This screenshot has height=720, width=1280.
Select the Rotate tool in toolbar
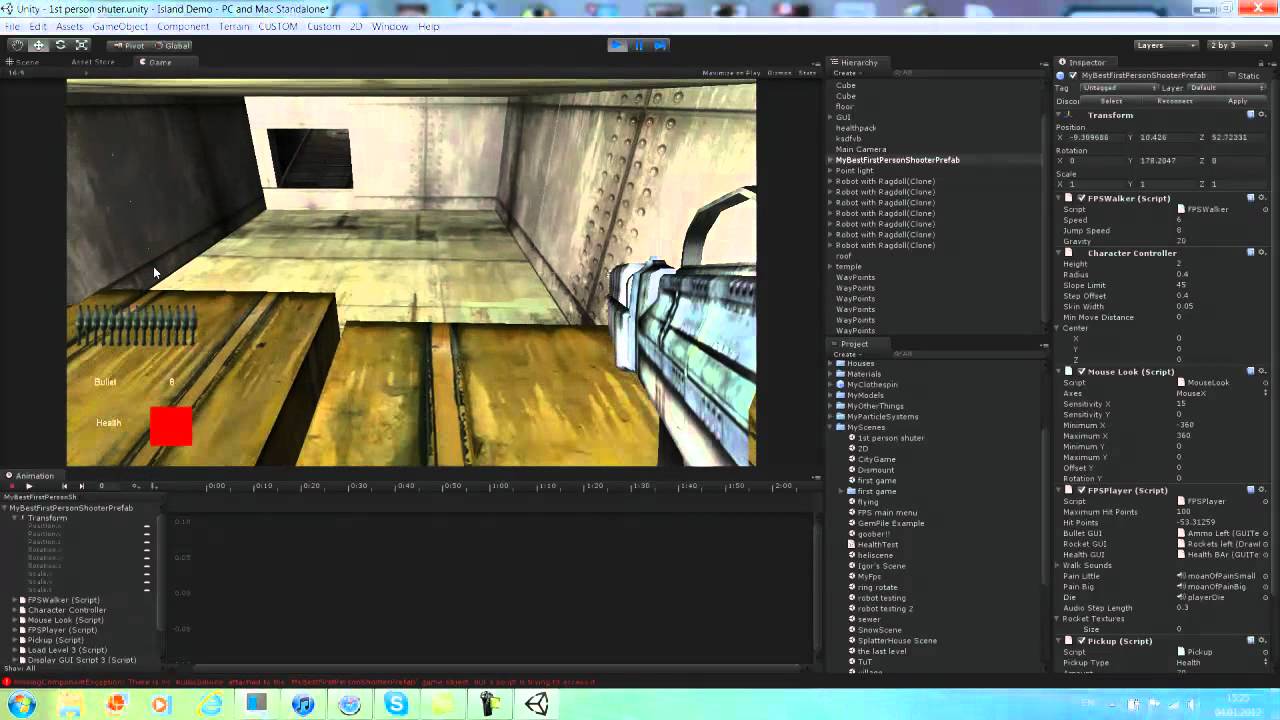point(60,45)
